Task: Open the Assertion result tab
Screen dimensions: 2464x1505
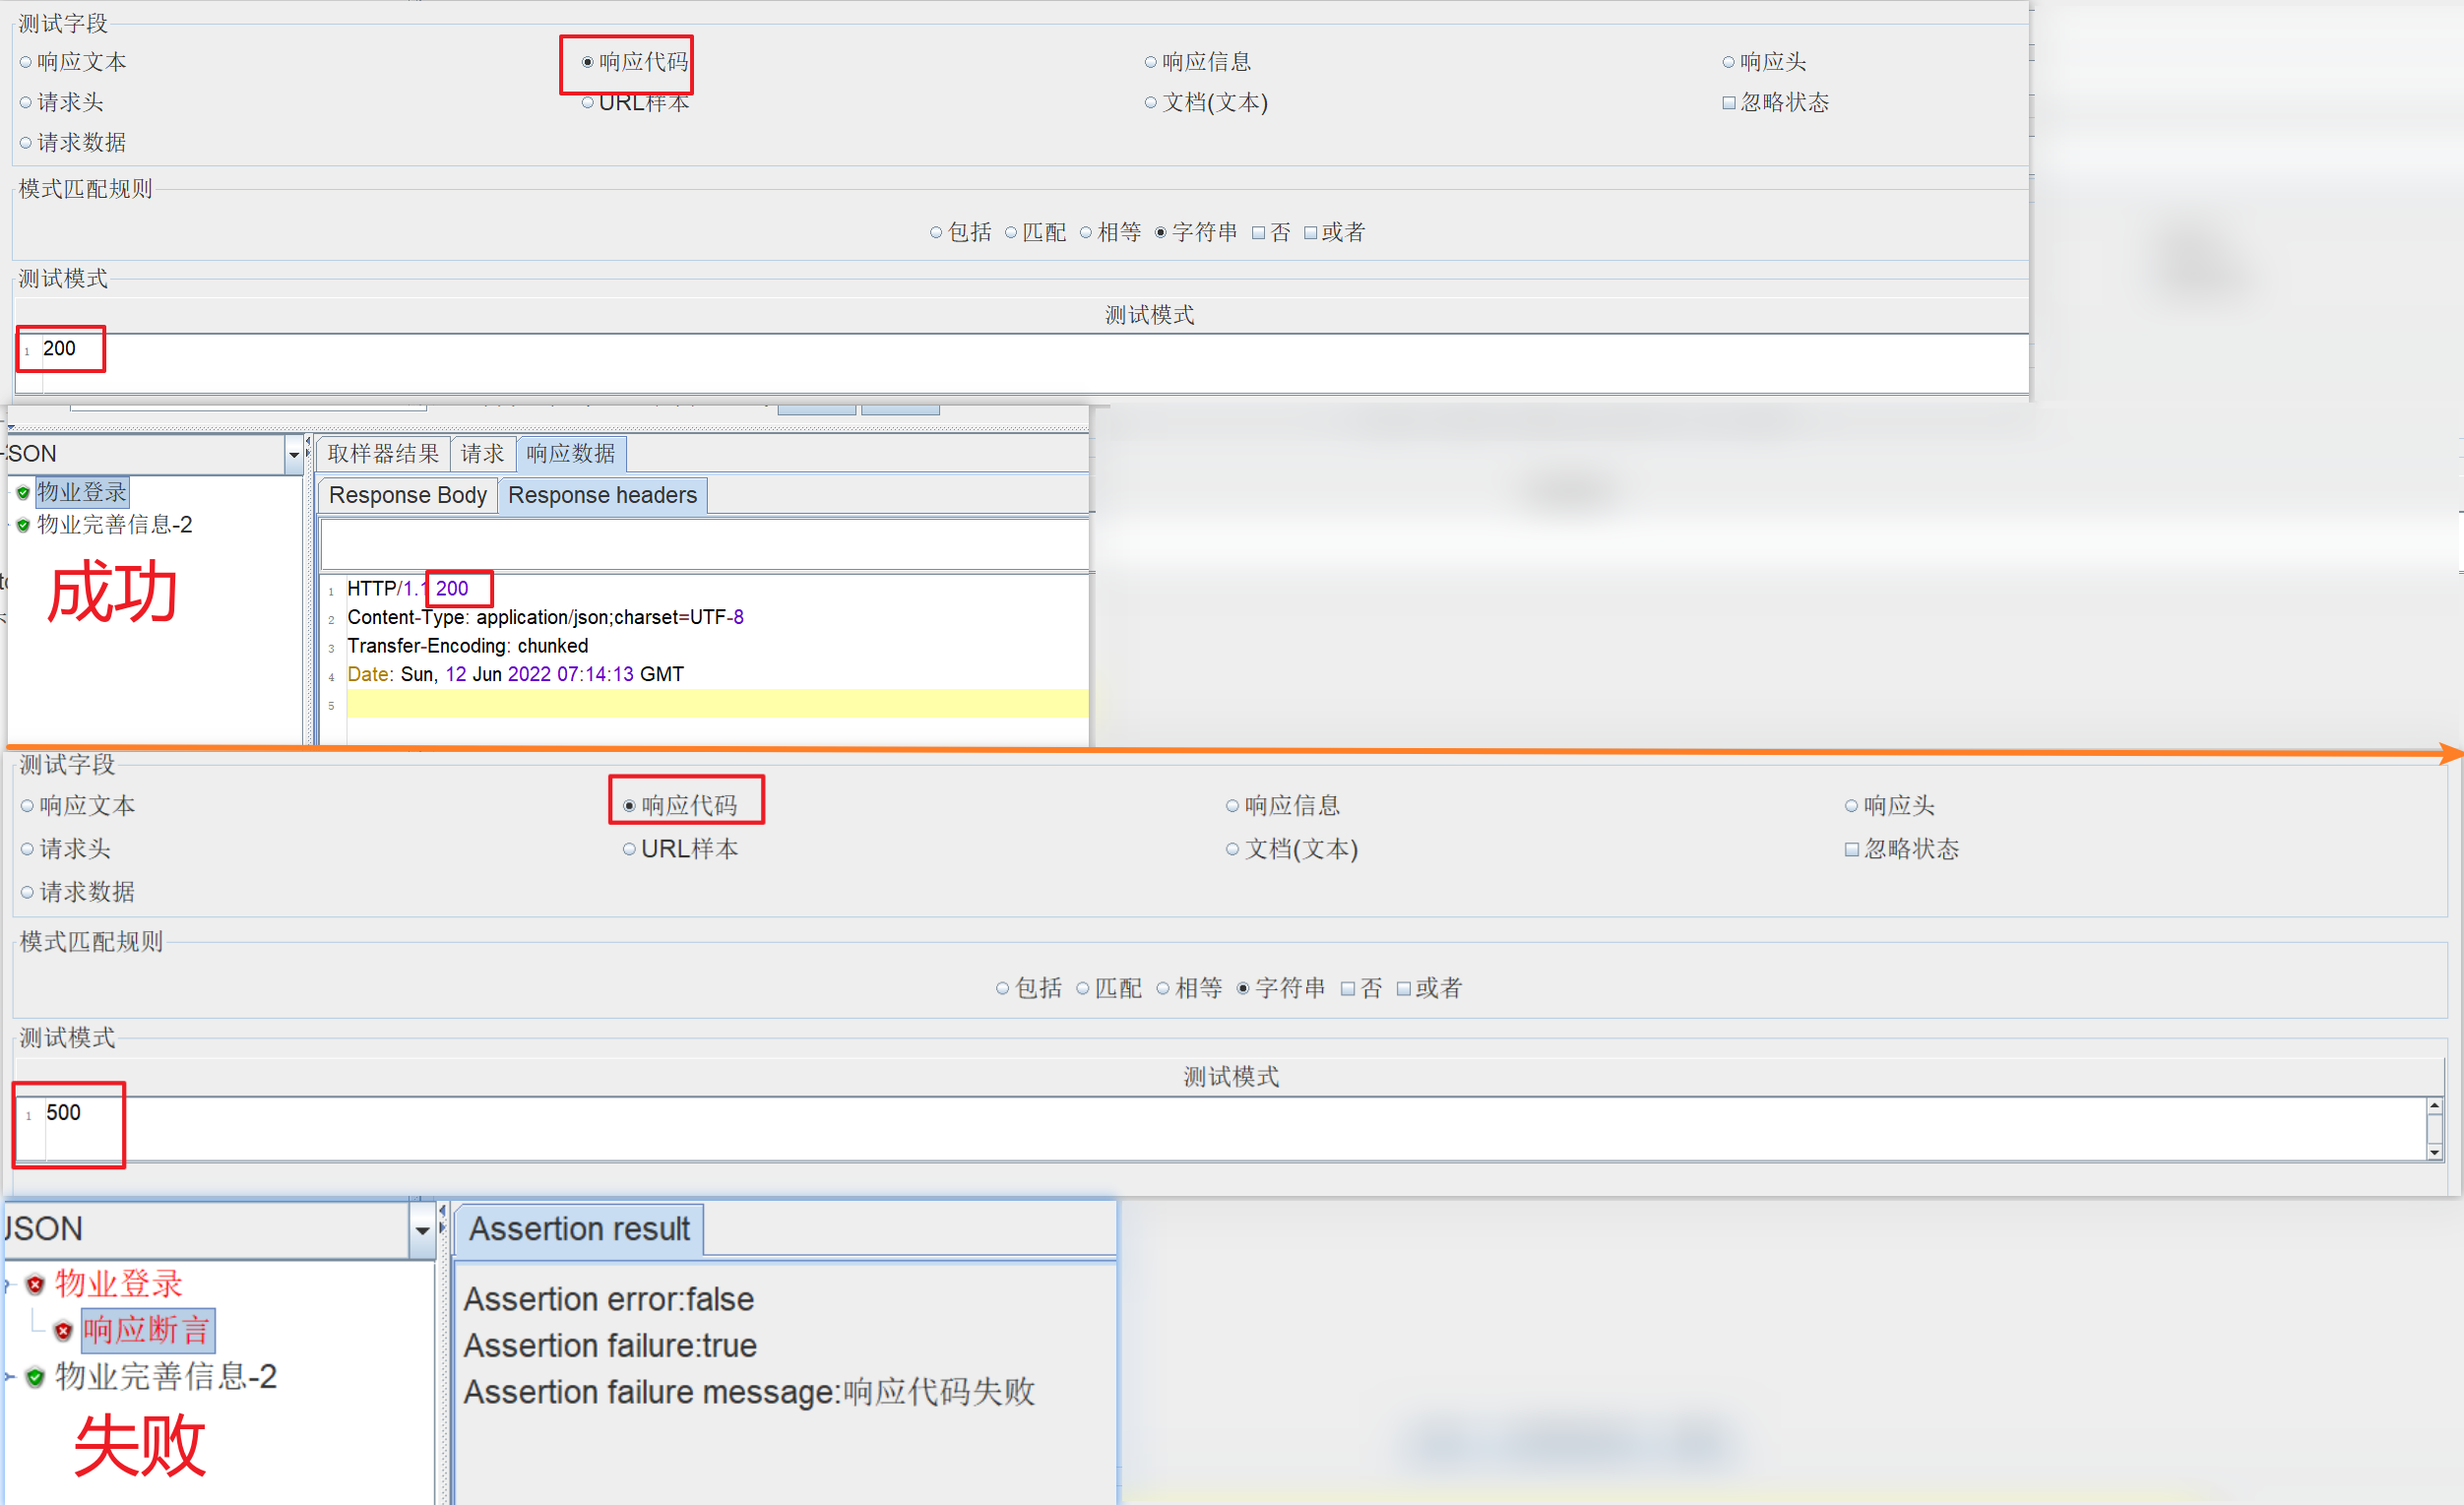Action: [x=579, y=1229]
